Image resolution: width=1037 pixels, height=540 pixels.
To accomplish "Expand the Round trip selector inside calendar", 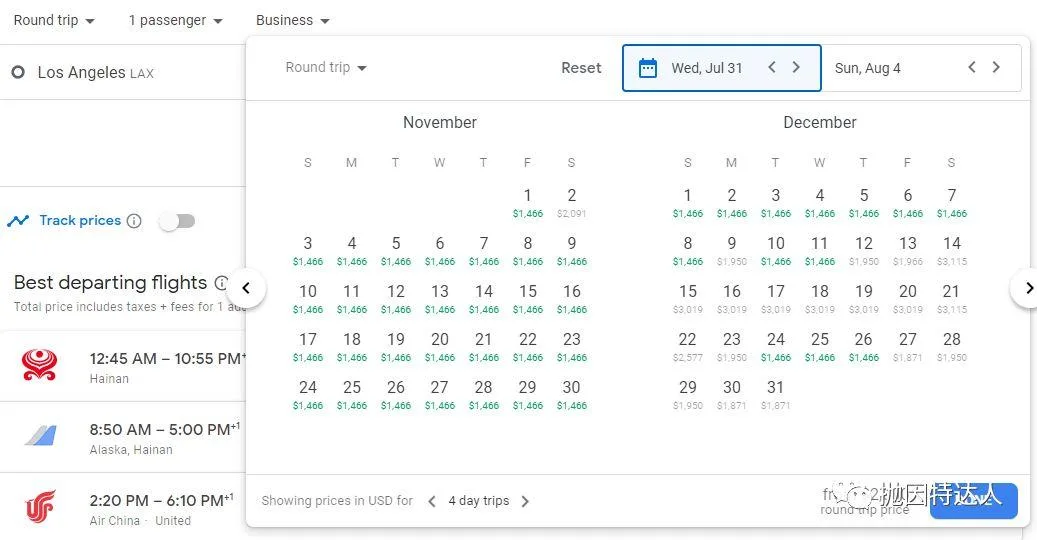I will coord(326,68).
